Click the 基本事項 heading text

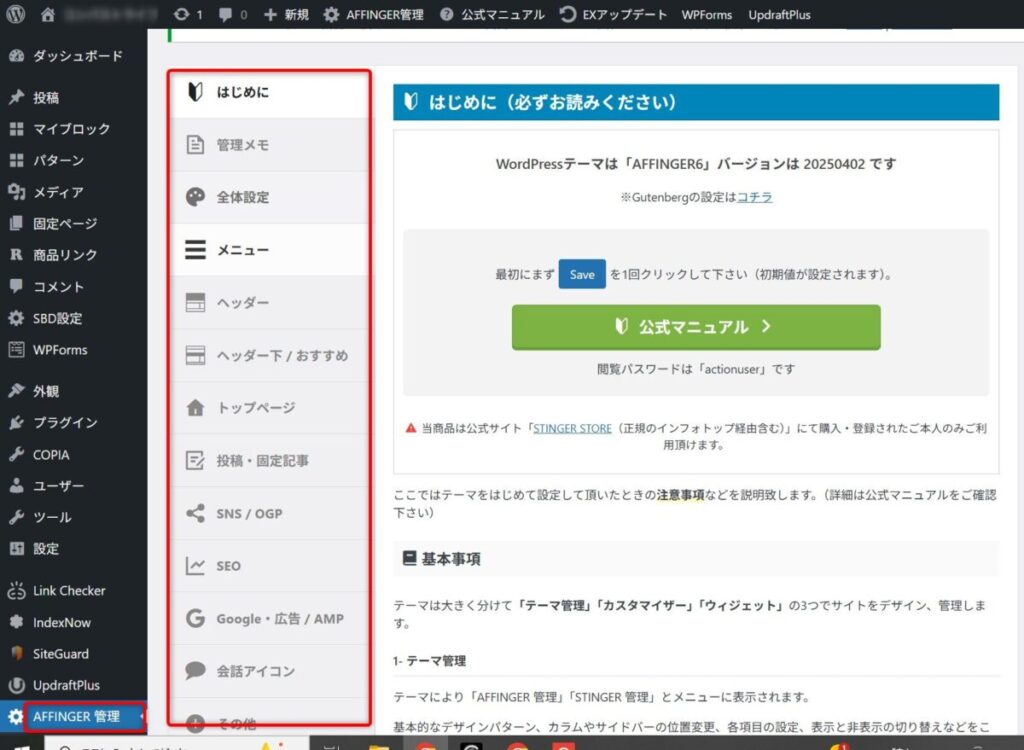coord(451,559)
